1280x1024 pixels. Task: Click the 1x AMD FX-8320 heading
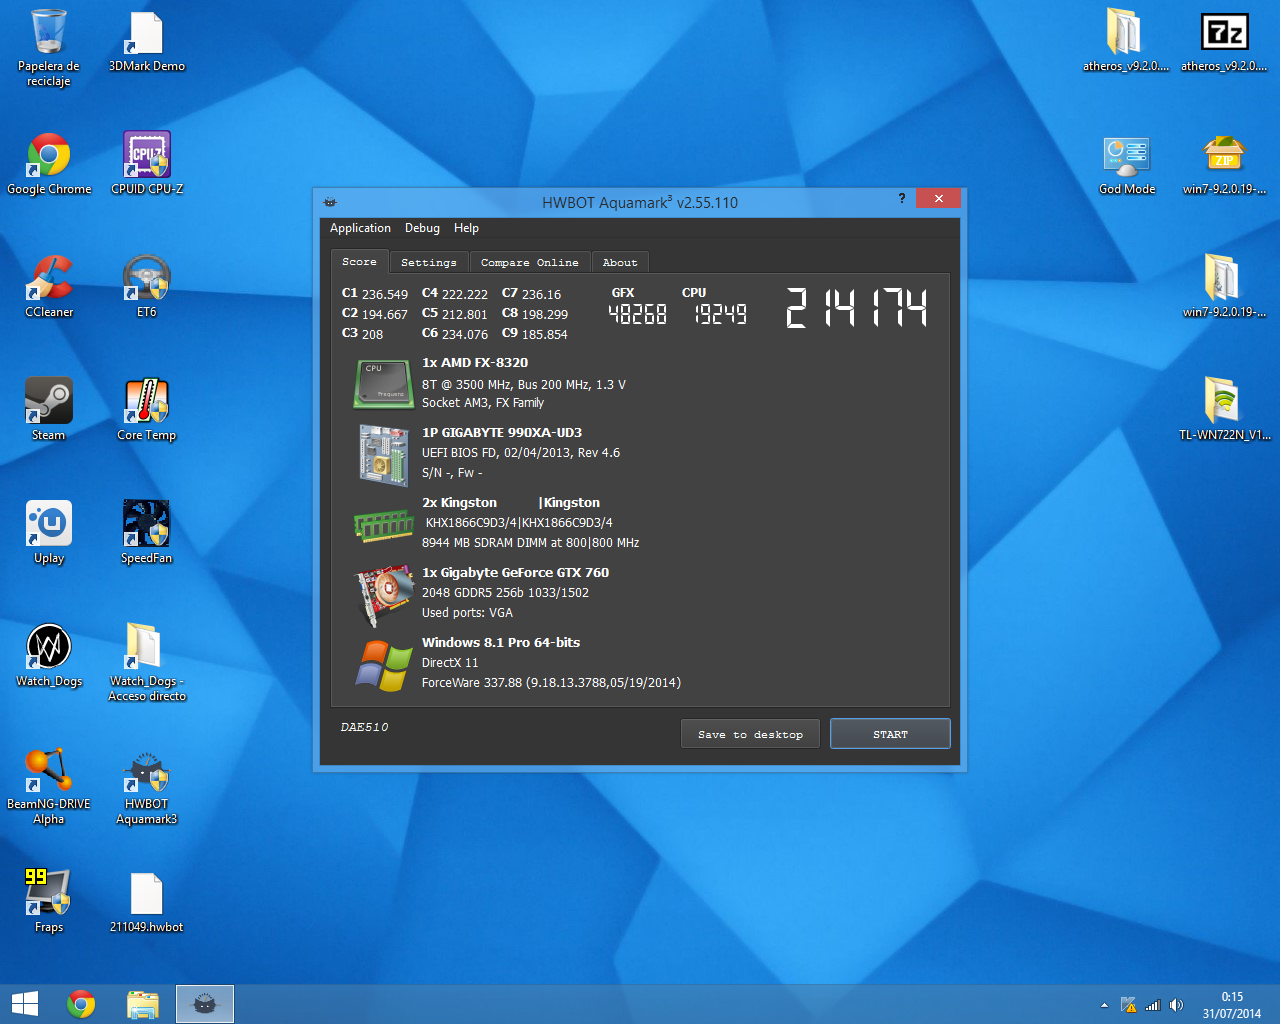[x=475, y=363]
